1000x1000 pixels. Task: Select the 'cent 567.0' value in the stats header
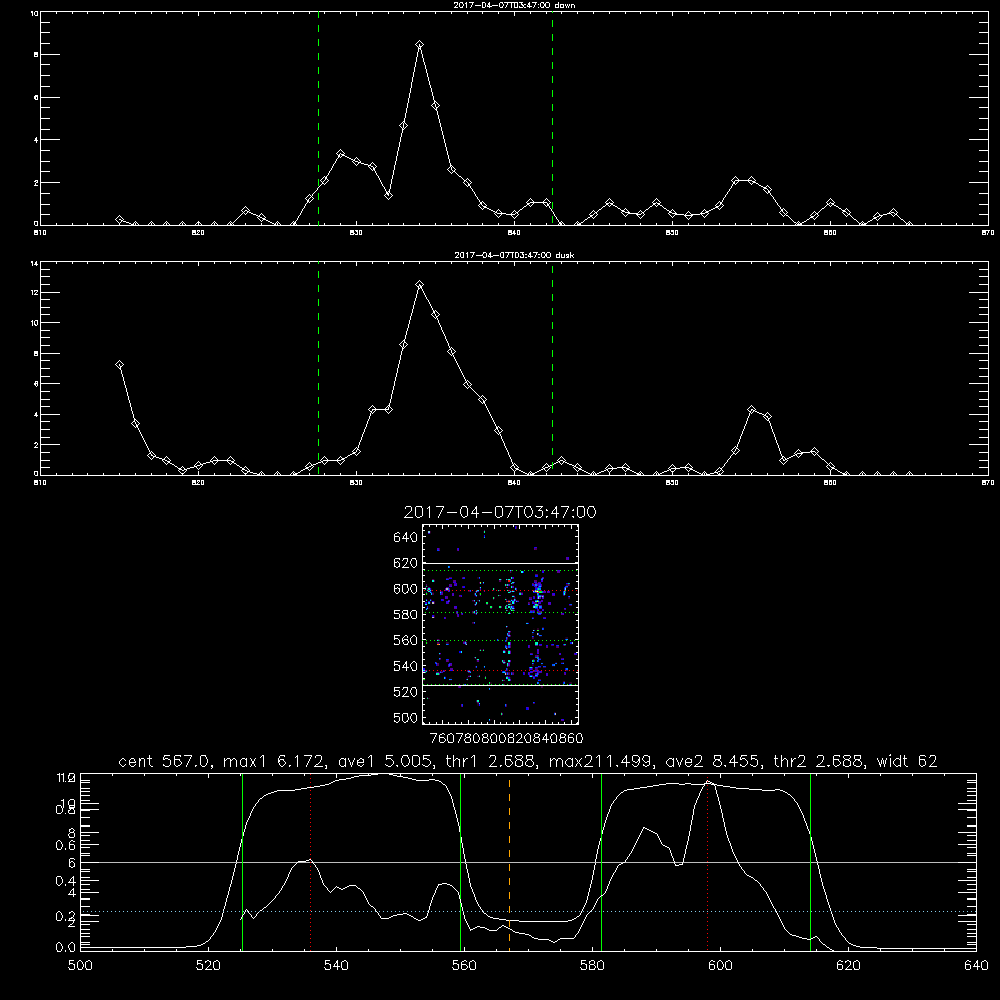(x=165, y=761)
